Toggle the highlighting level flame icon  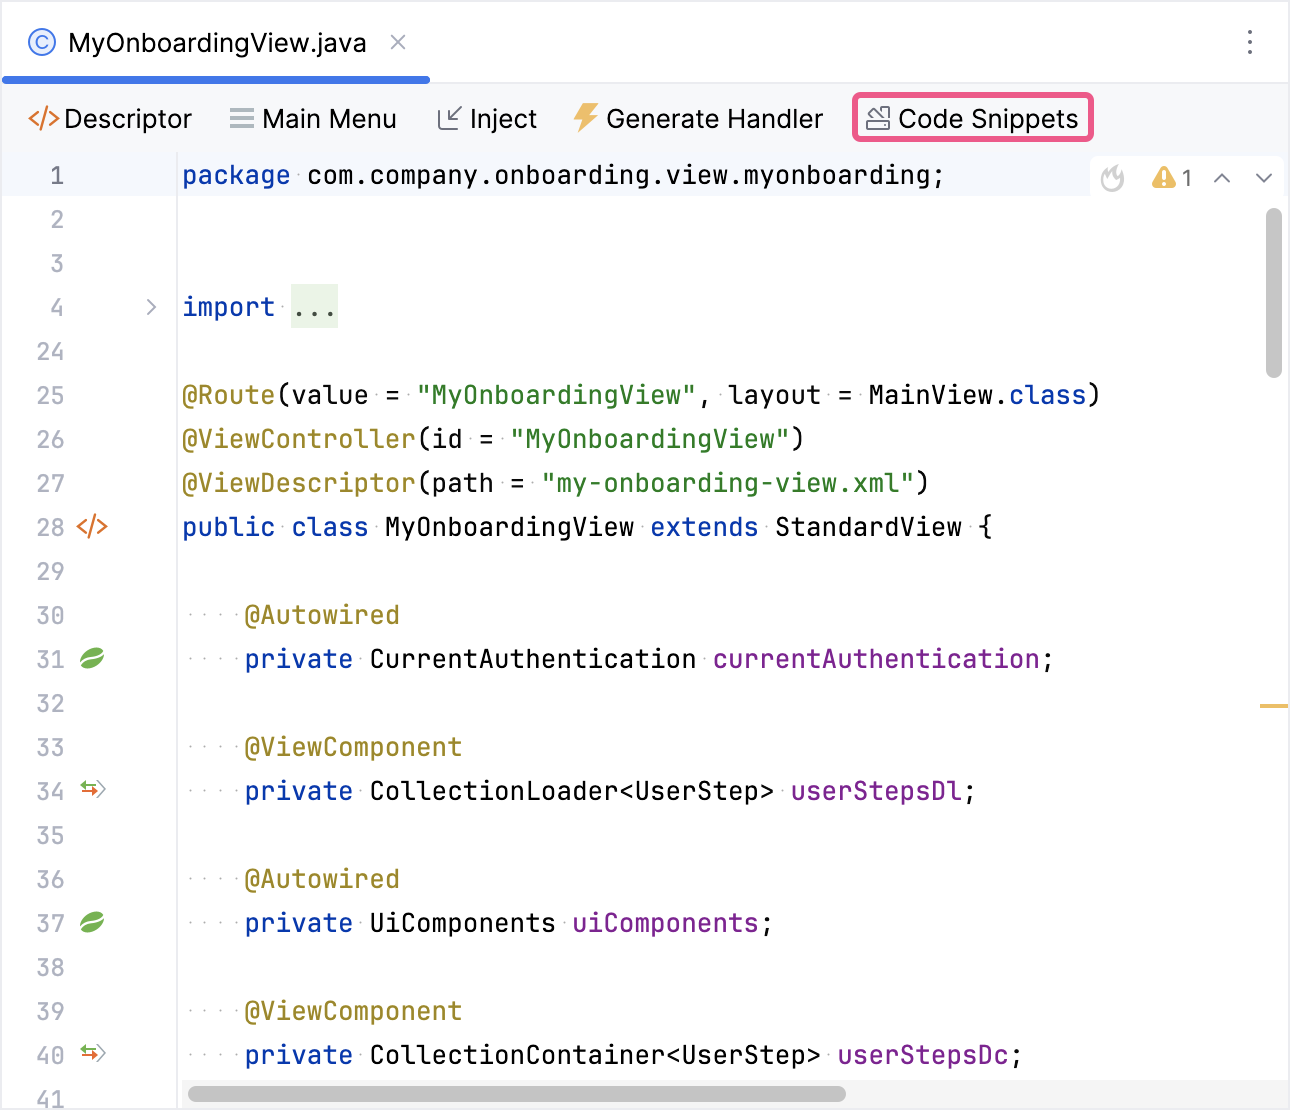[x=1112, y=177]
